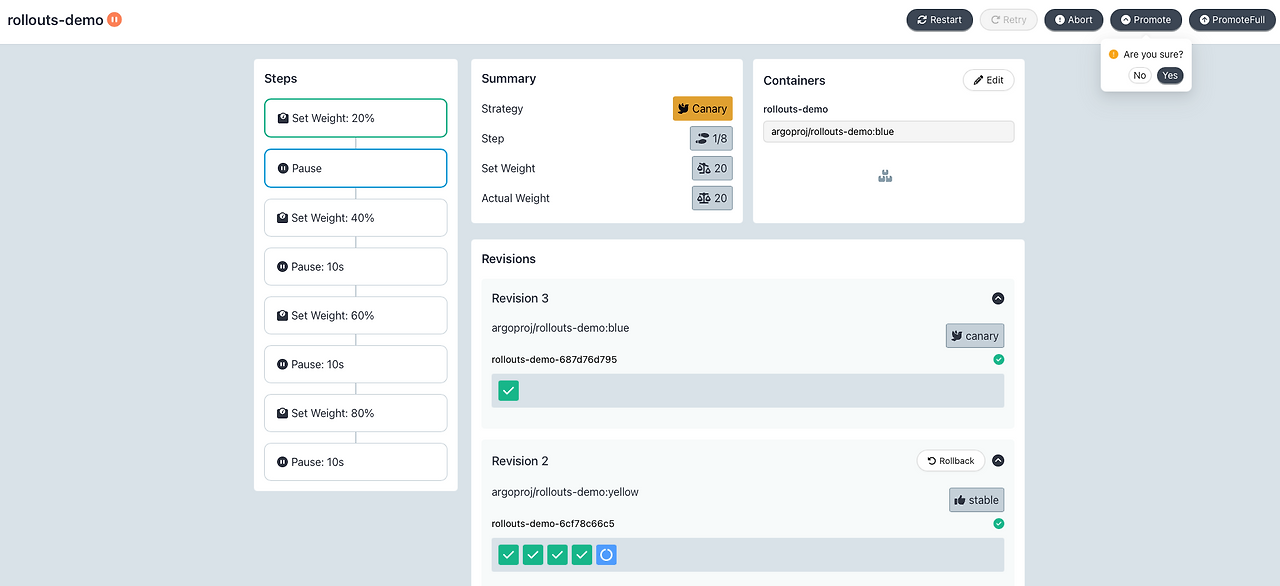Click the Containers heading
The height and width of the screenshot is (586, 1280).
tap(794, 81)
